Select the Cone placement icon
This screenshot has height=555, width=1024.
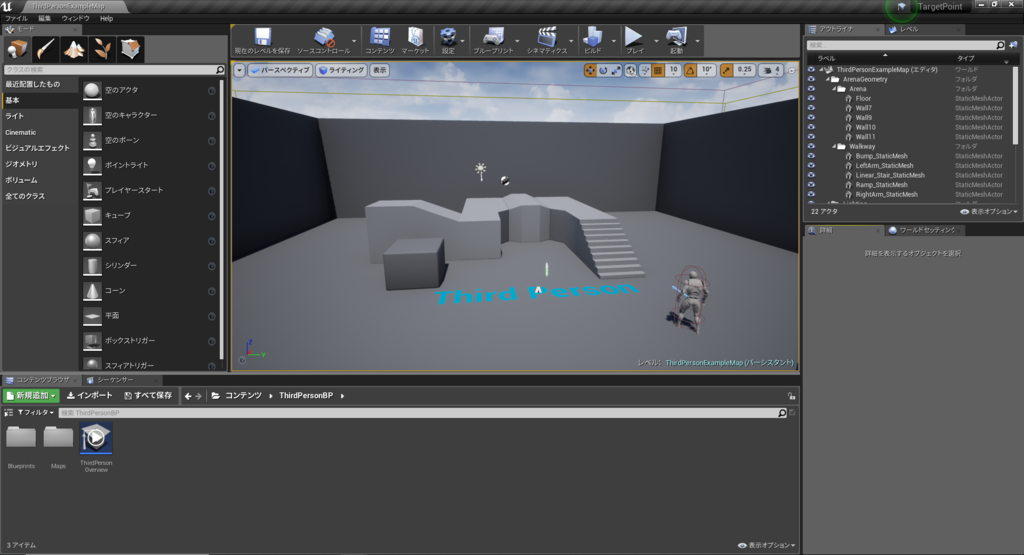point(92,291)
